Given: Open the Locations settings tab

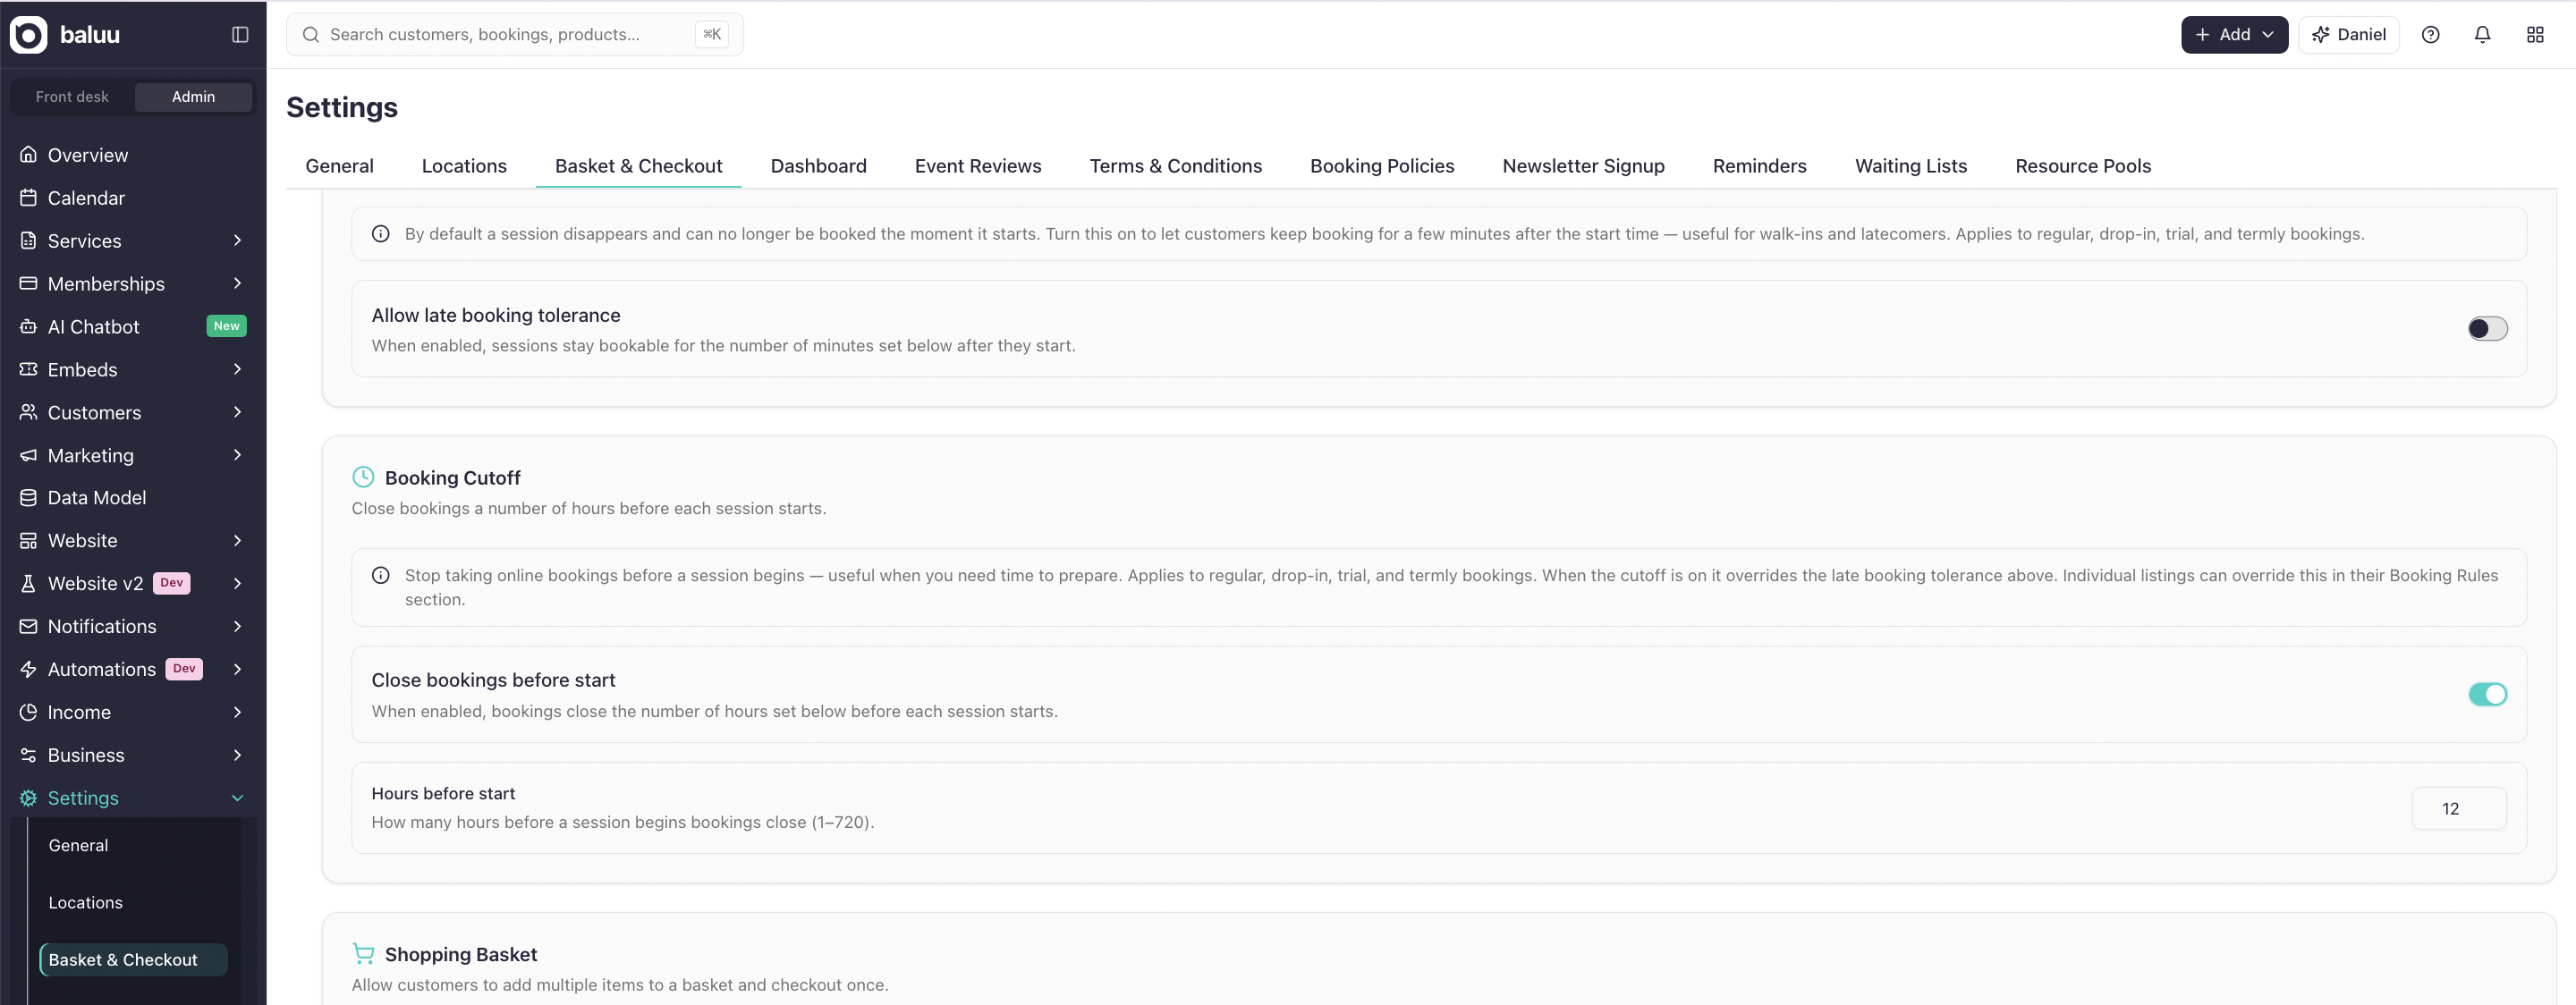Looking at the screenshot, I should click(464, 166).
